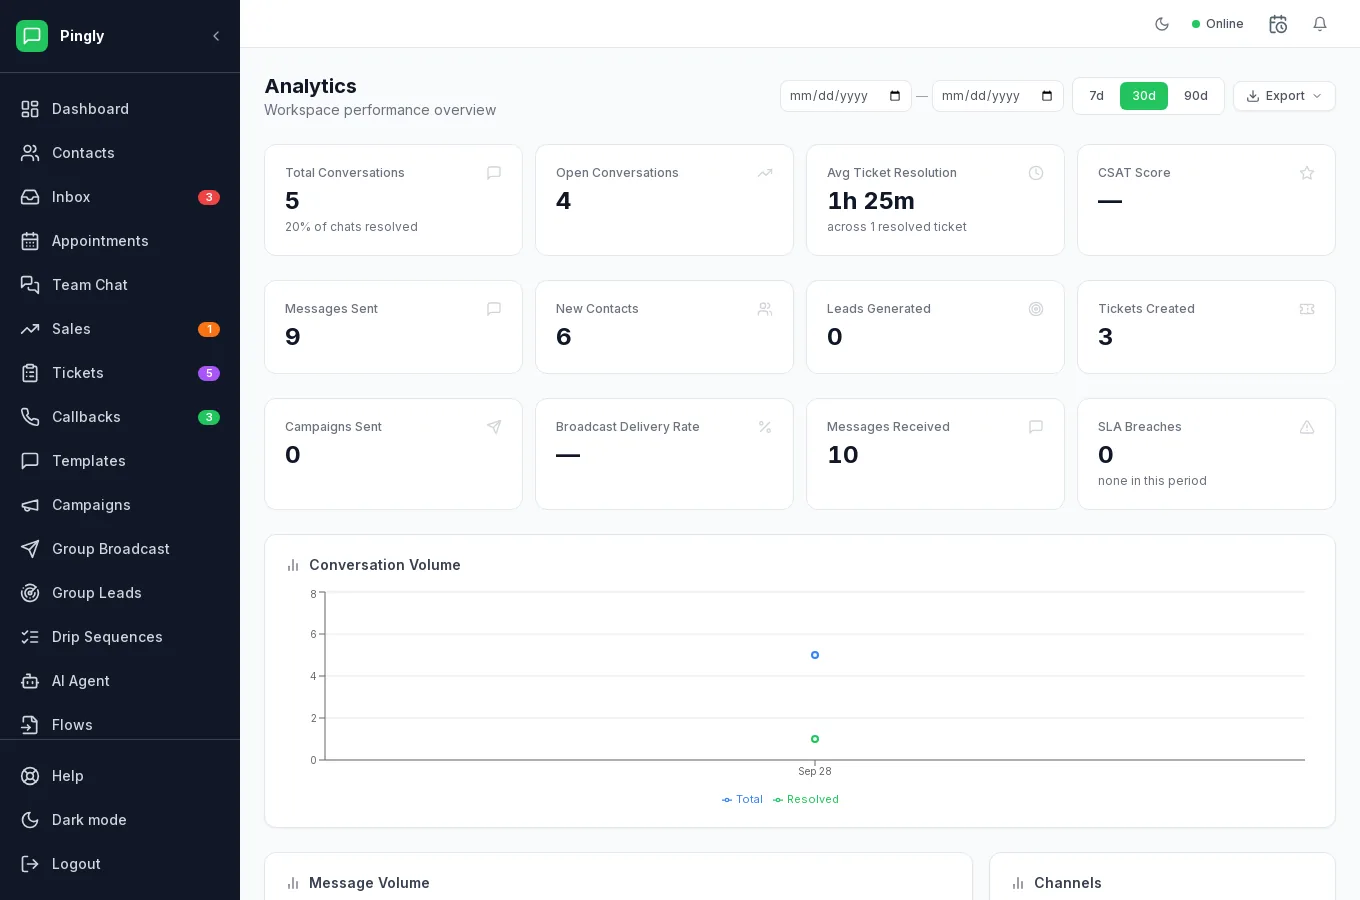The height and width of the screenshot is (900, 1360).
Task: Click the Sales badge showing 1
Action: (209, 329)
